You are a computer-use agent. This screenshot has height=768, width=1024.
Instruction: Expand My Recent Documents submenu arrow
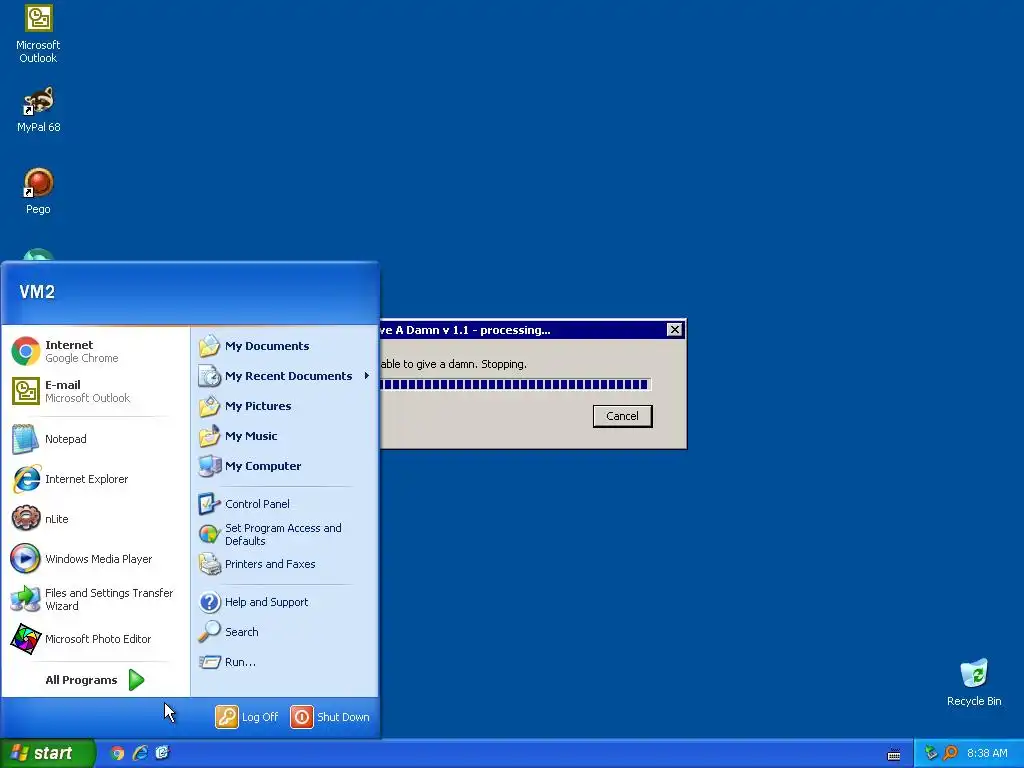click(367, 376)
